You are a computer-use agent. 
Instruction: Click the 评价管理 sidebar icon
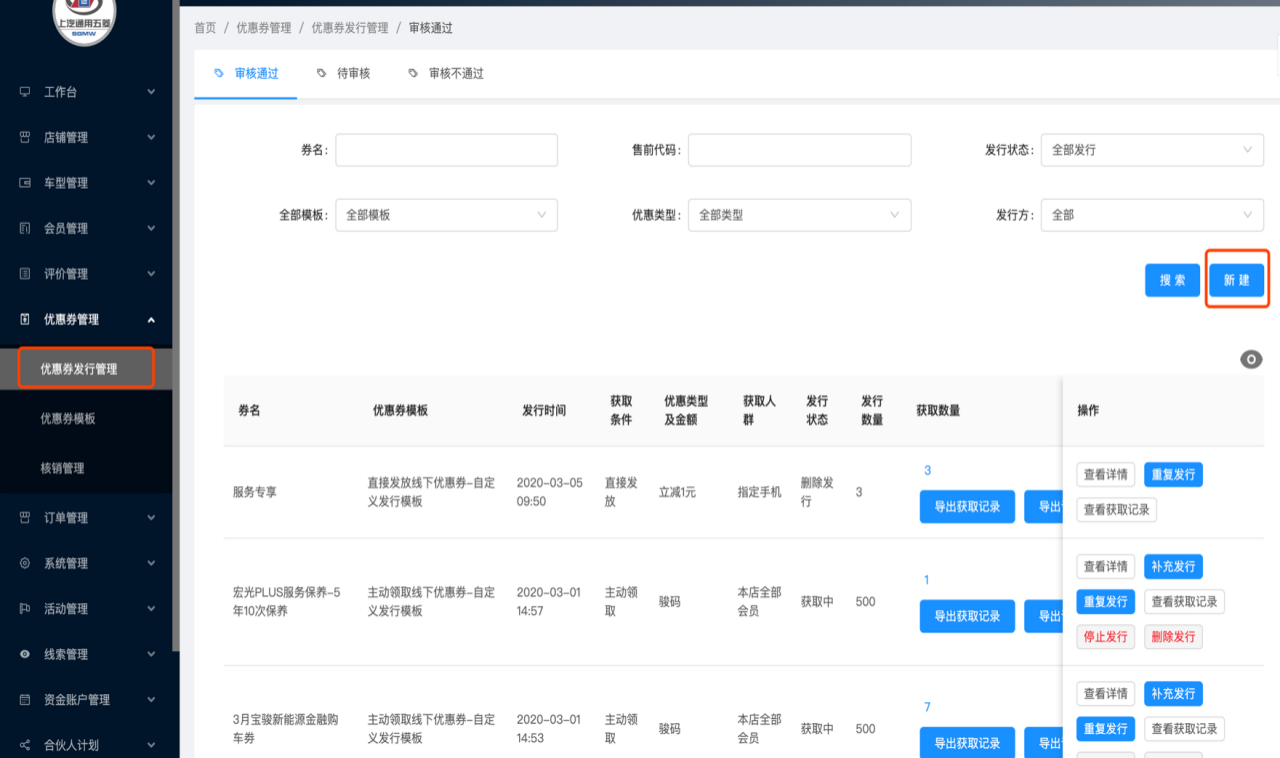point(25,274)
